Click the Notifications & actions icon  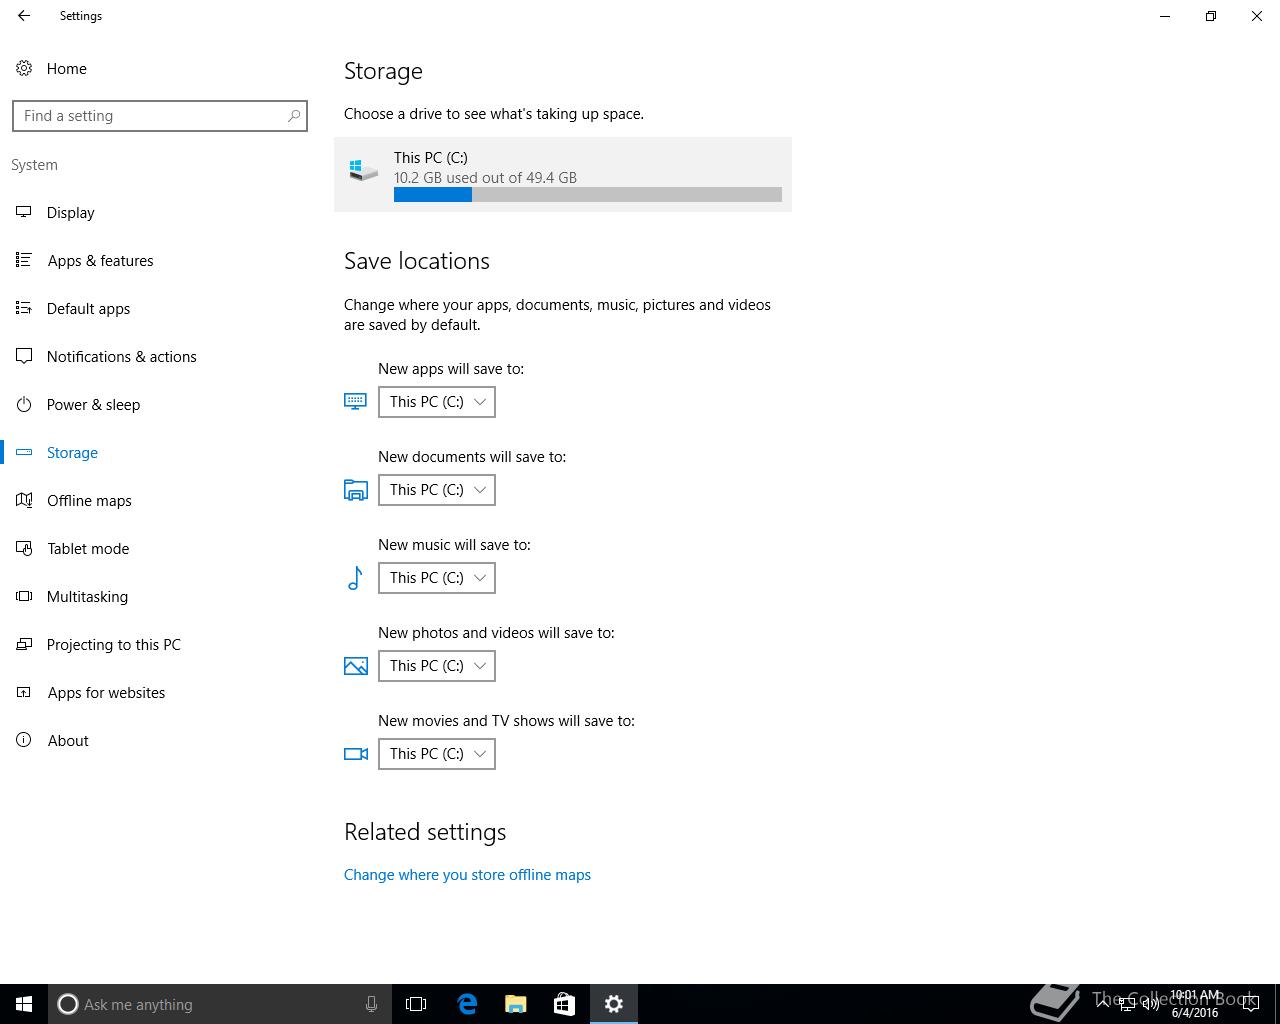[24, 356]
